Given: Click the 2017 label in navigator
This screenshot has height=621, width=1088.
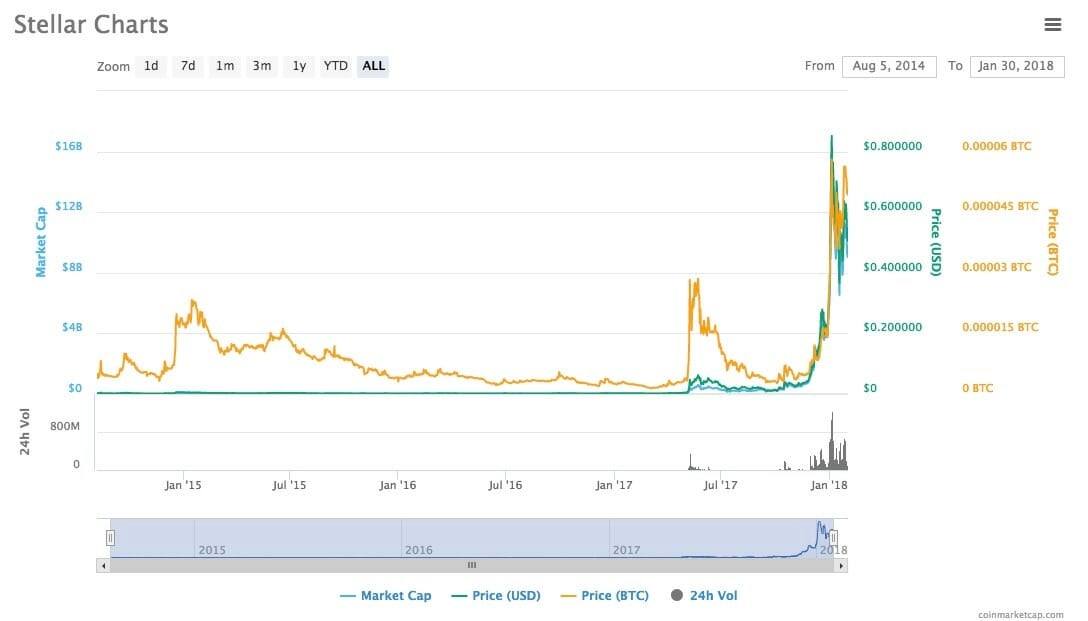Looking at the screenshot, I should tap(626, 550).
